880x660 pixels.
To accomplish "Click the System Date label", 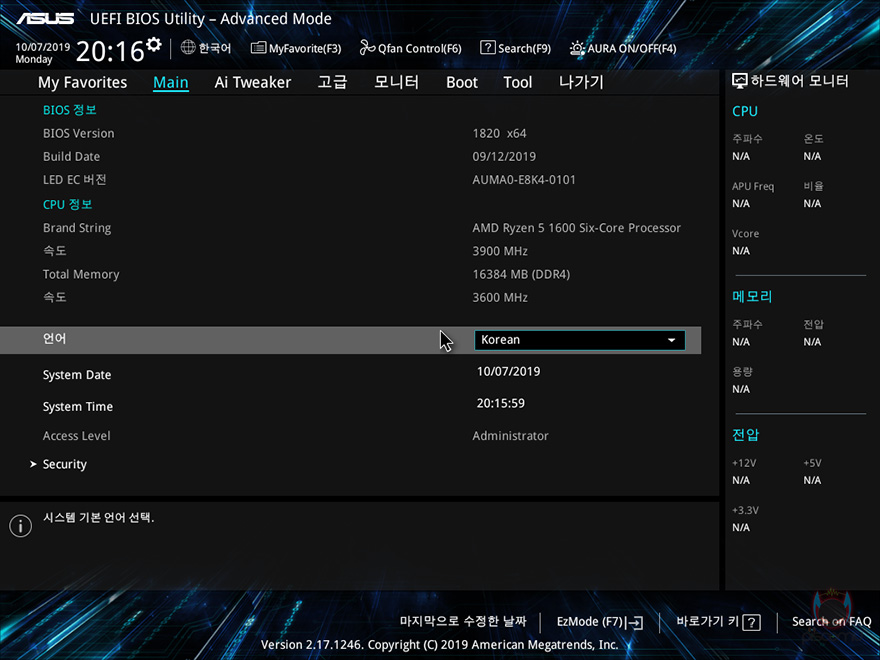I will click(77, 375).
